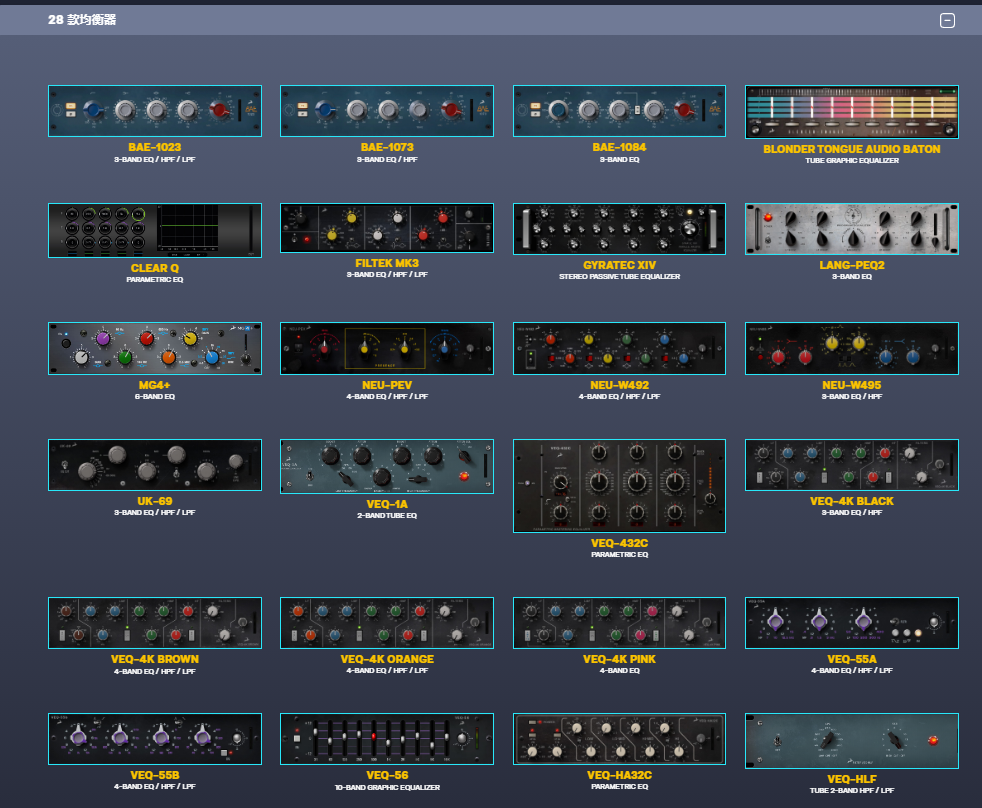Select the NEU-W495 title text
This screenshot has width=982, height=808.
[851, 385]
